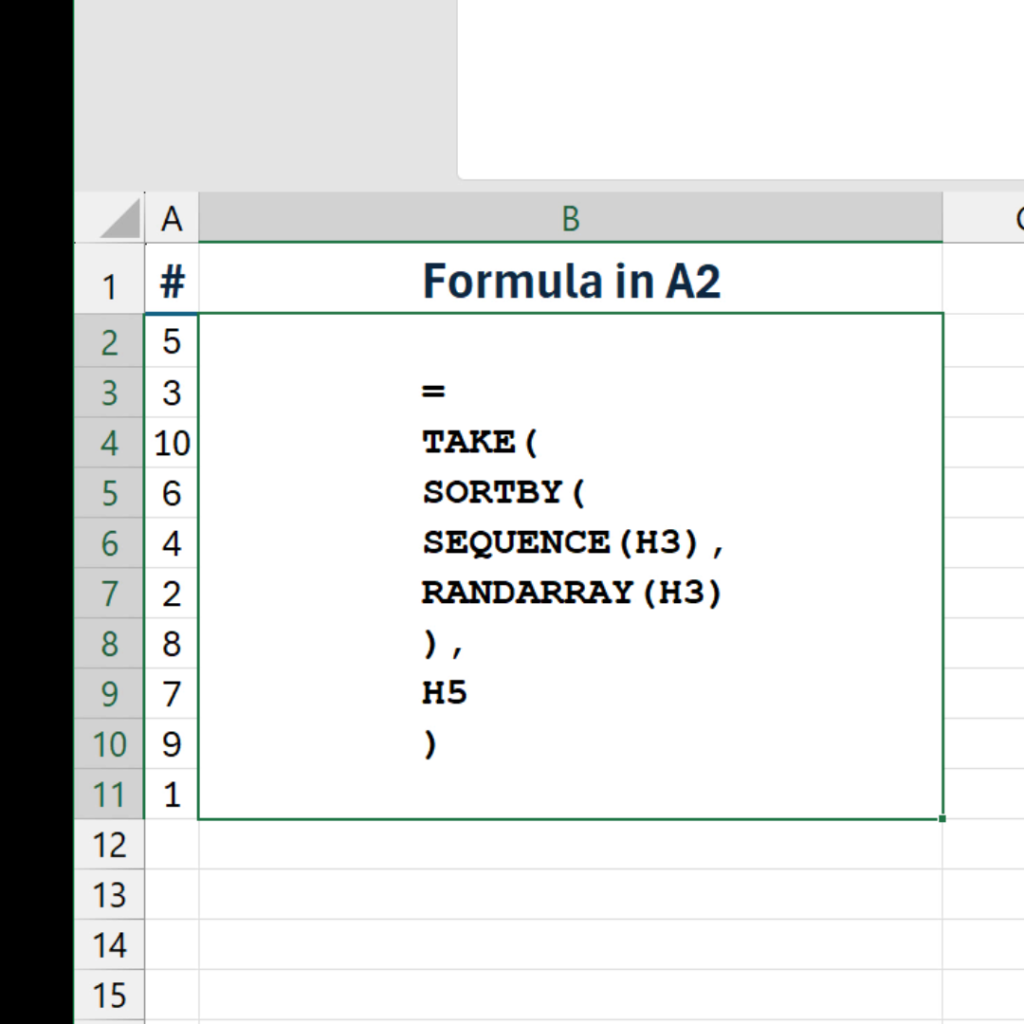The image size is (1024, 1024).
Task: Click empty cell B13
Action: click(570, 895)
